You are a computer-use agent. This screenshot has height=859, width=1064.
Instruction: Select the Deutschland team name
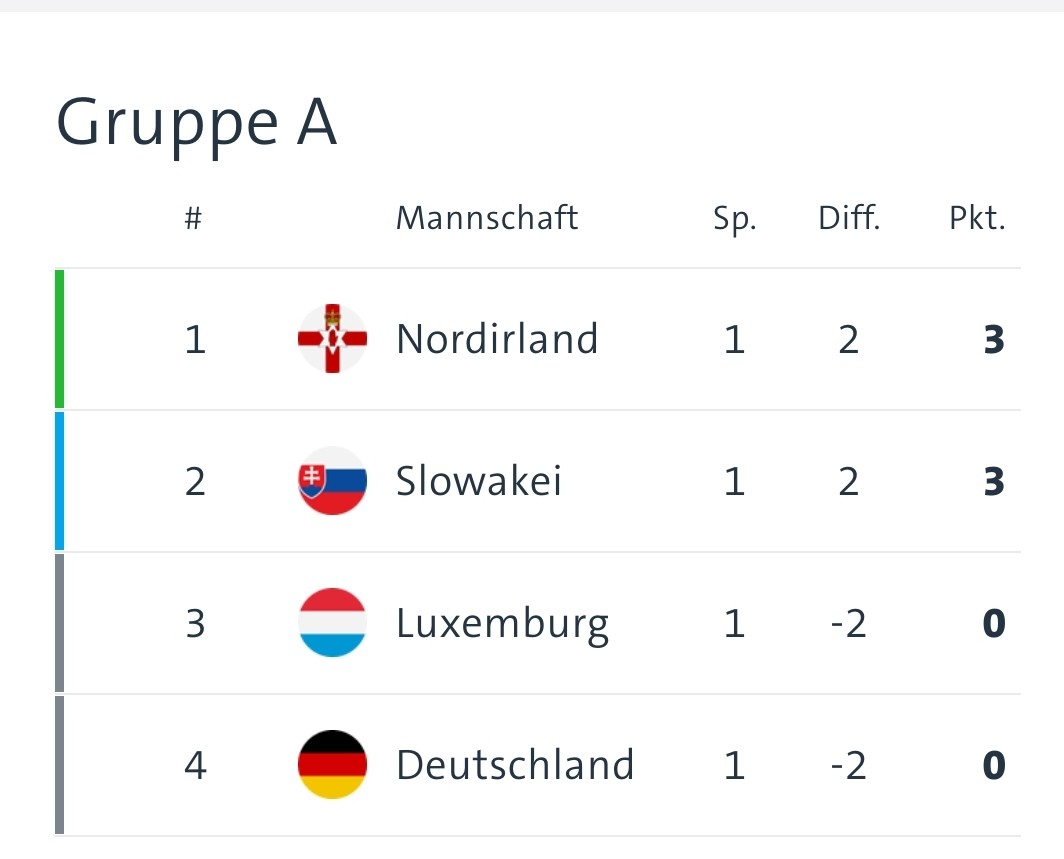click(515, 765)
